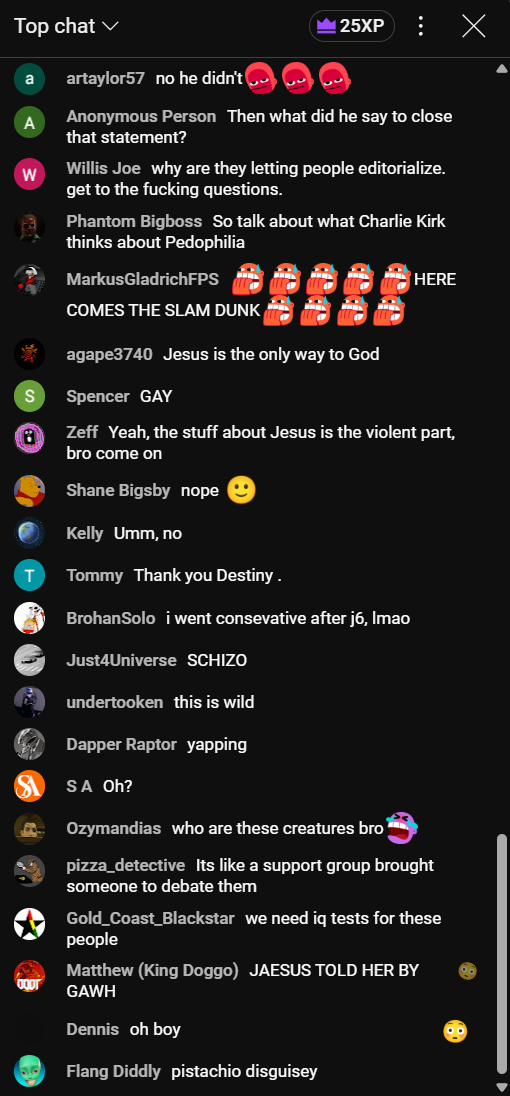The height and width of the screenshot is (1096, 510).
Task: Click the chat scrollbar thumb
Action: tap(501, 953)
